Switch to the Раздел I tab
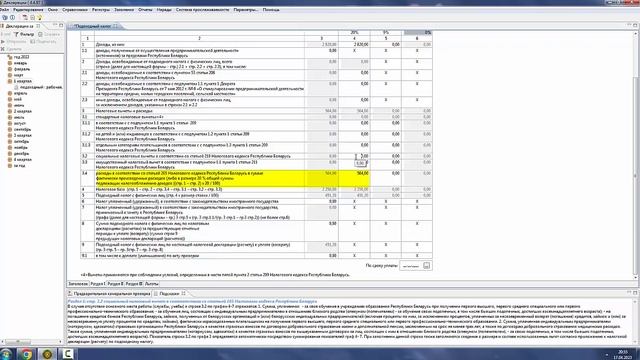Screen dimensions: 640x360 click(98, 283)
